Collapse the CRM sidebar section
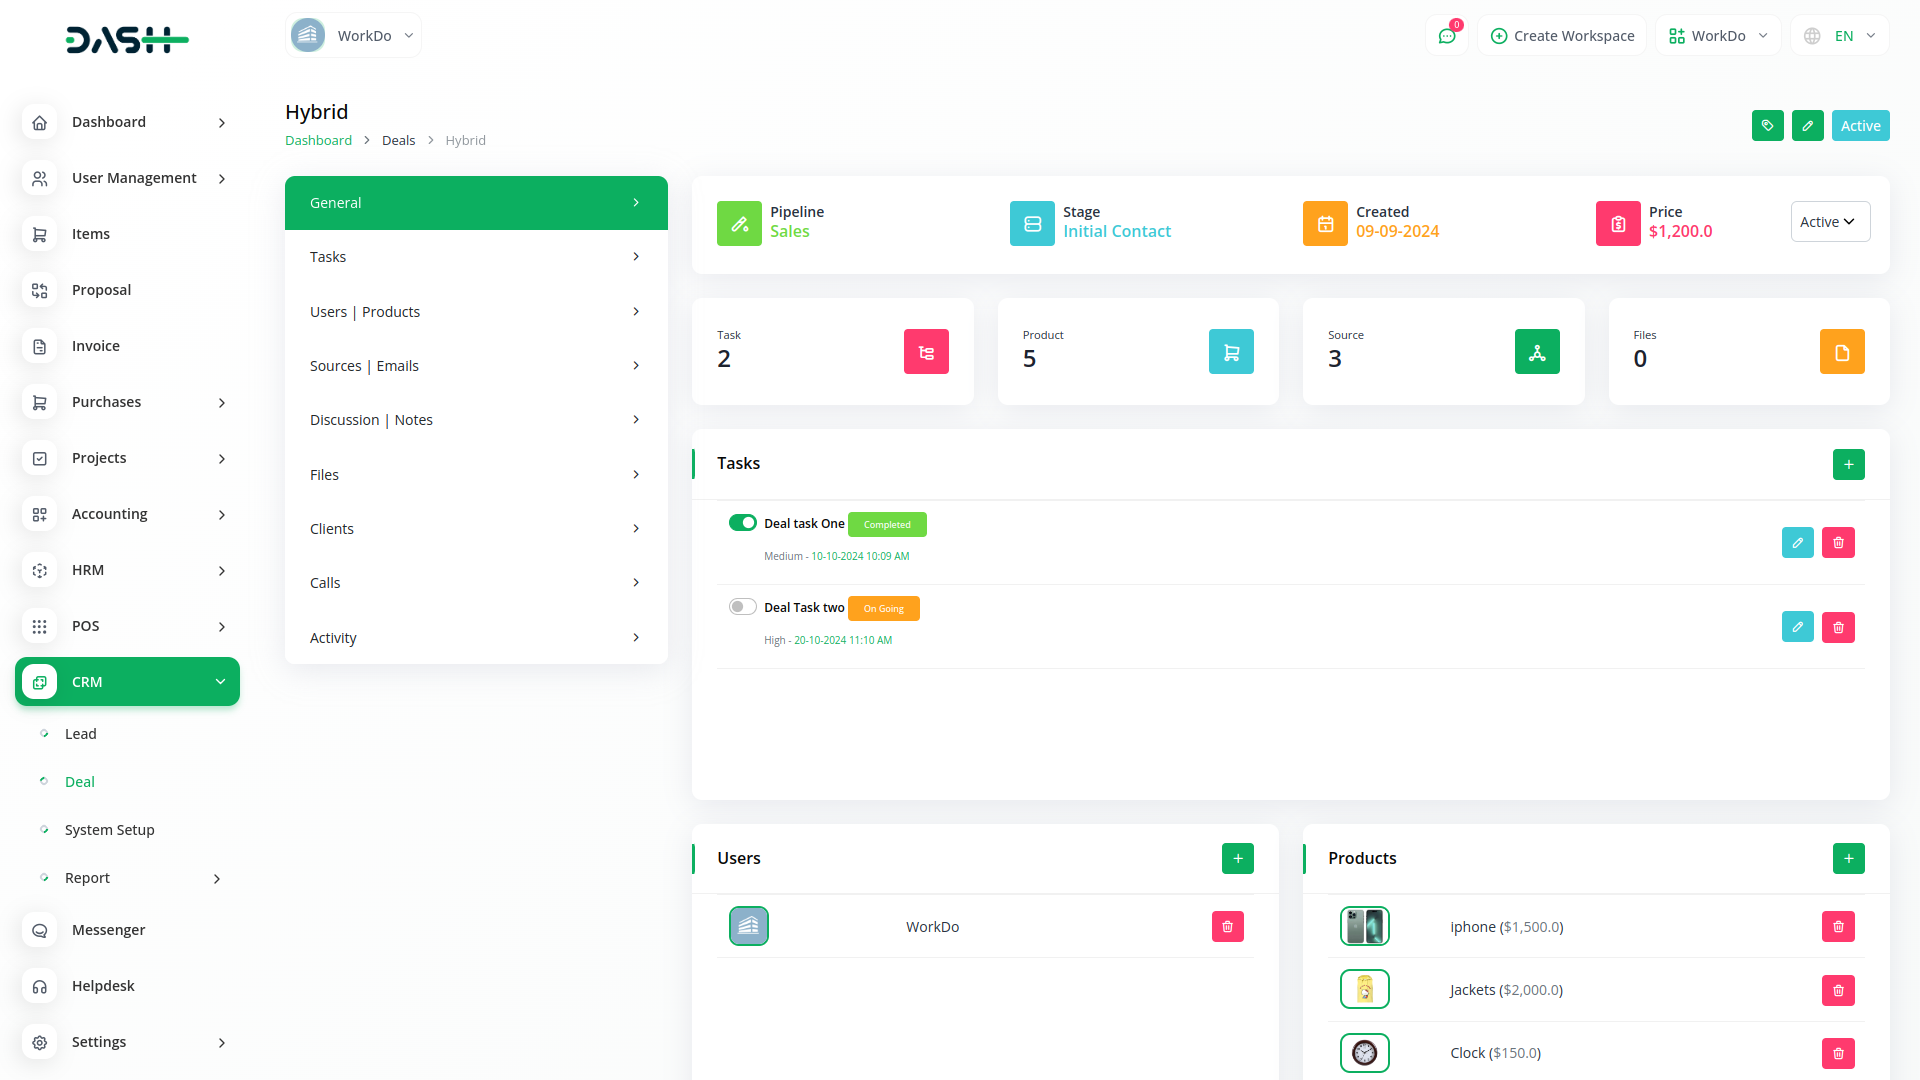 127,681
